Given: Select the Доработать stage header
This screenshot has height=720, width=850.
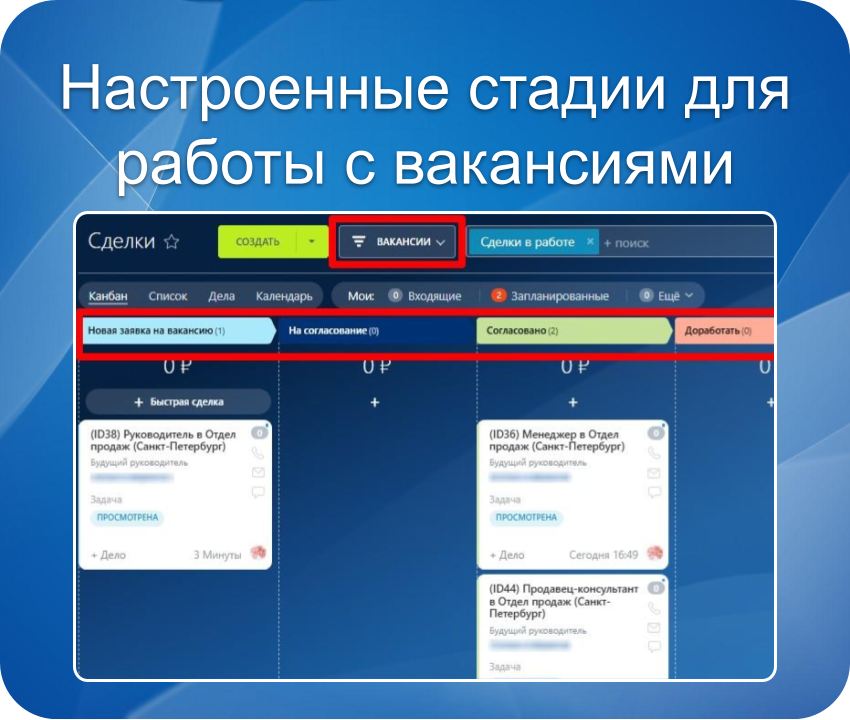Looking at the screenshot, I should click(724, 331).
